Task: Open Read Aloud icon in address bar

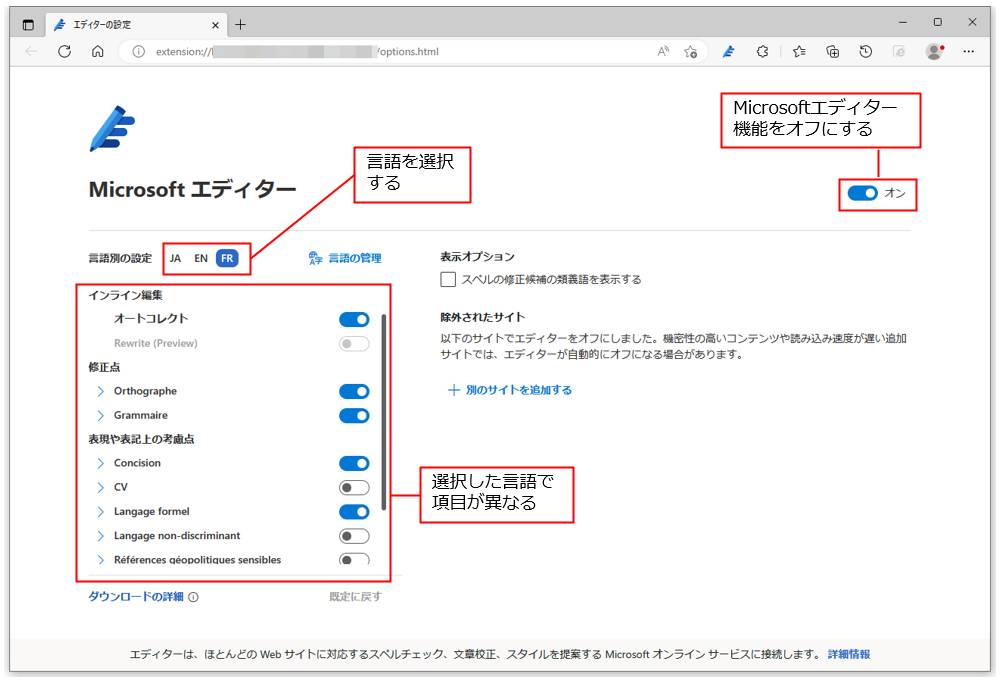Action: point(663,52)
